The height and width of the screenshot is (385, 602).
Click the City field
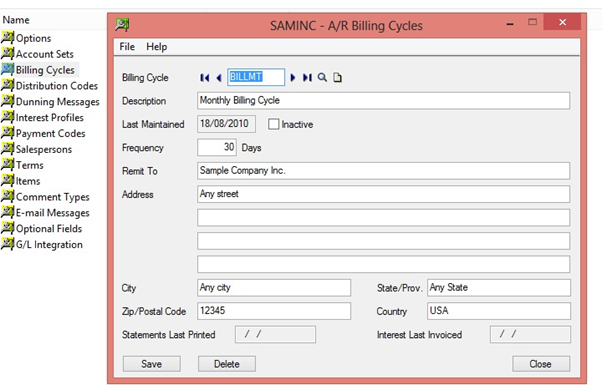click(274, 288)
